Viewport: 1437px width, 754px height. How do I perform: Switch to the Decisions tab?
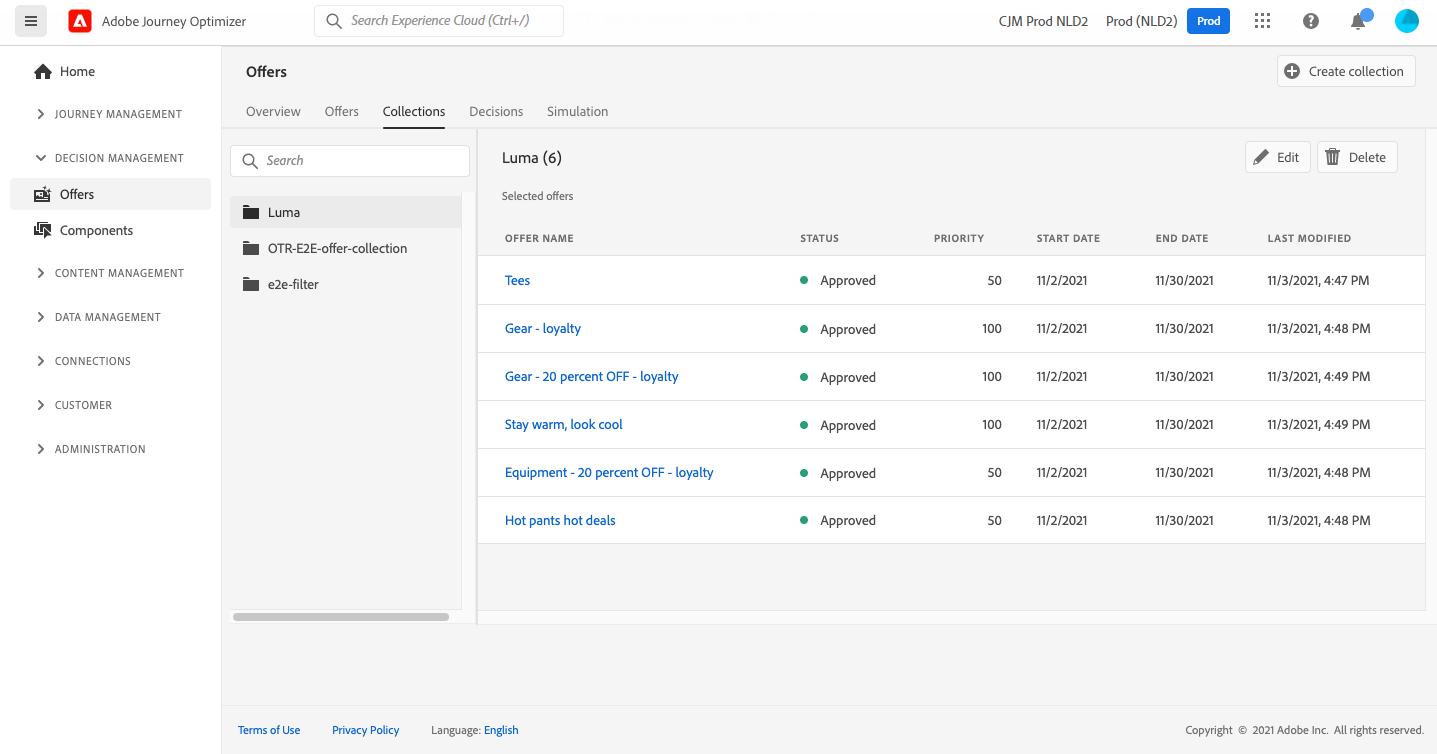click(x=496, y=111)
